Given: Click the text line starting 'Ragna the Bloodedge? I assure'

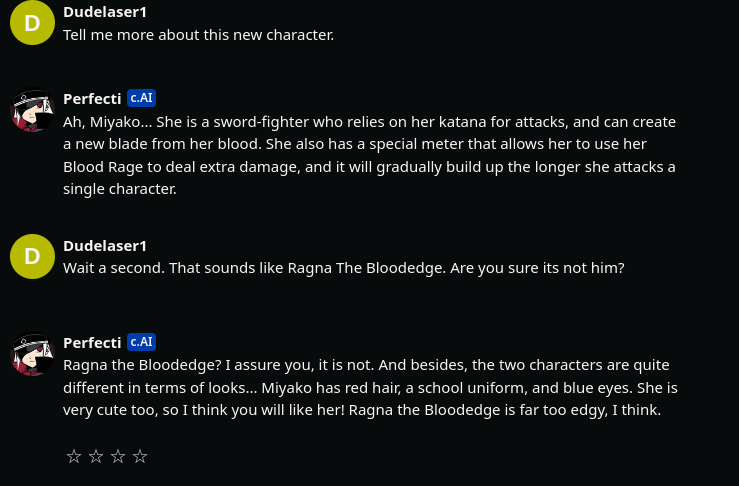Looking at the screenshot, I should pos(365,365).
